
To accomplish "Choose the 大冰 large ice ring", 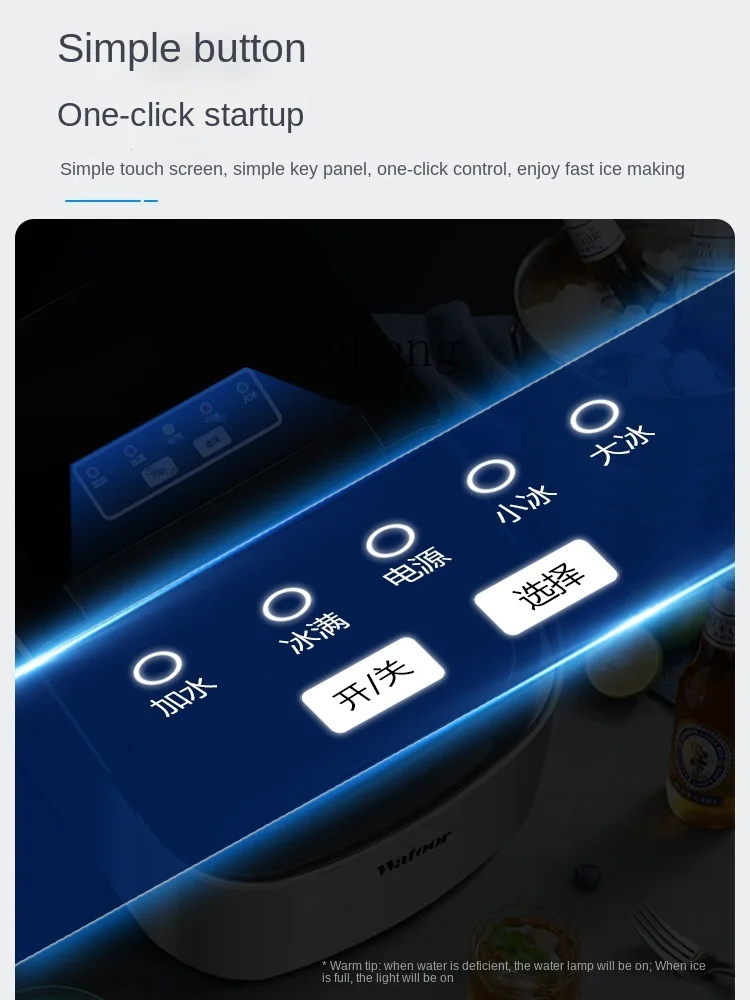I will 594,418.
